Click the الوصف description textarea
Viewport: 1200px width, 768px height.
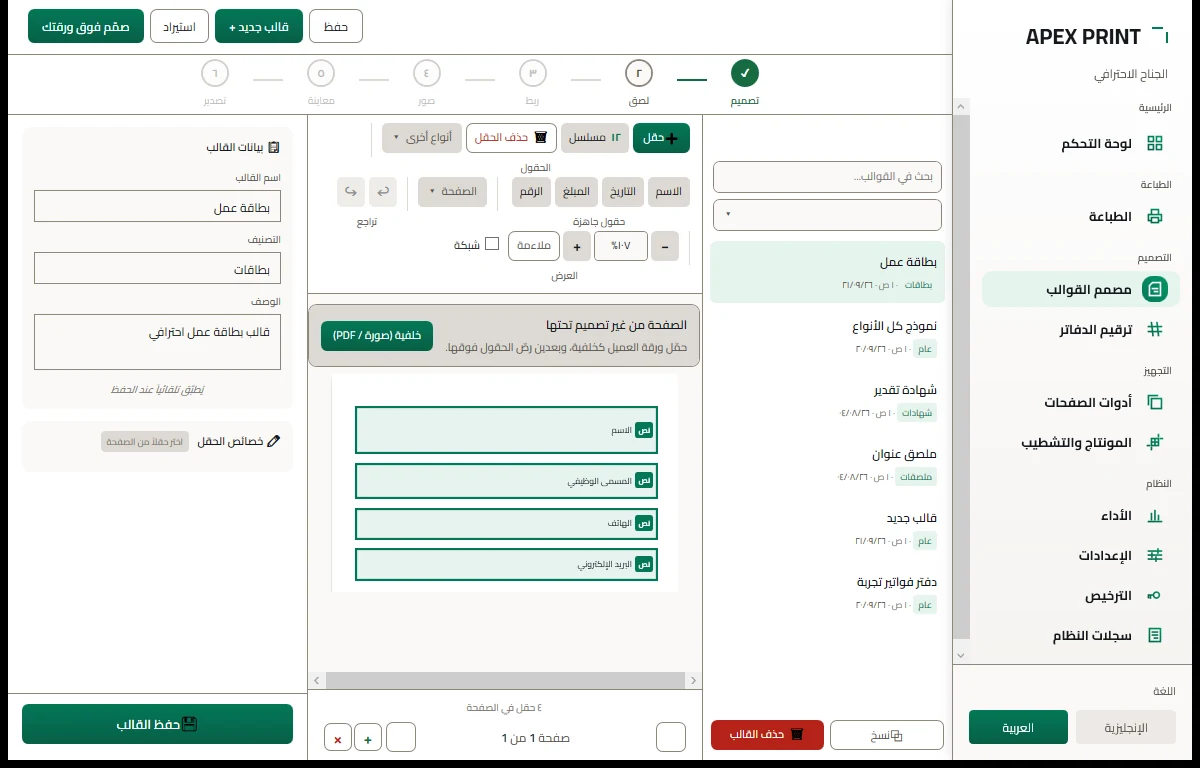click(x=157, y=342)
